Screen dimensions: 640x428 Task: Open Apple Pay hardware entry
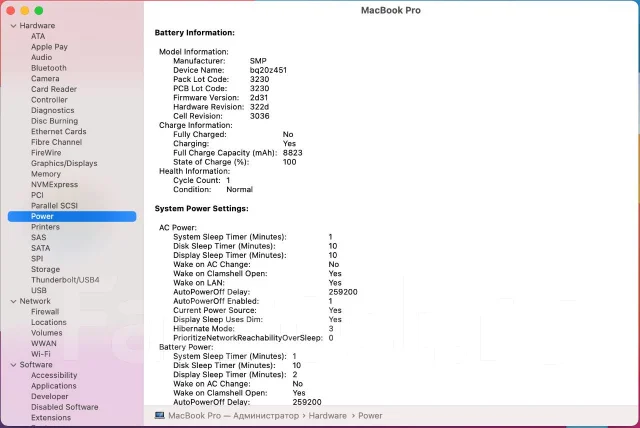click(x=49, y=47)
